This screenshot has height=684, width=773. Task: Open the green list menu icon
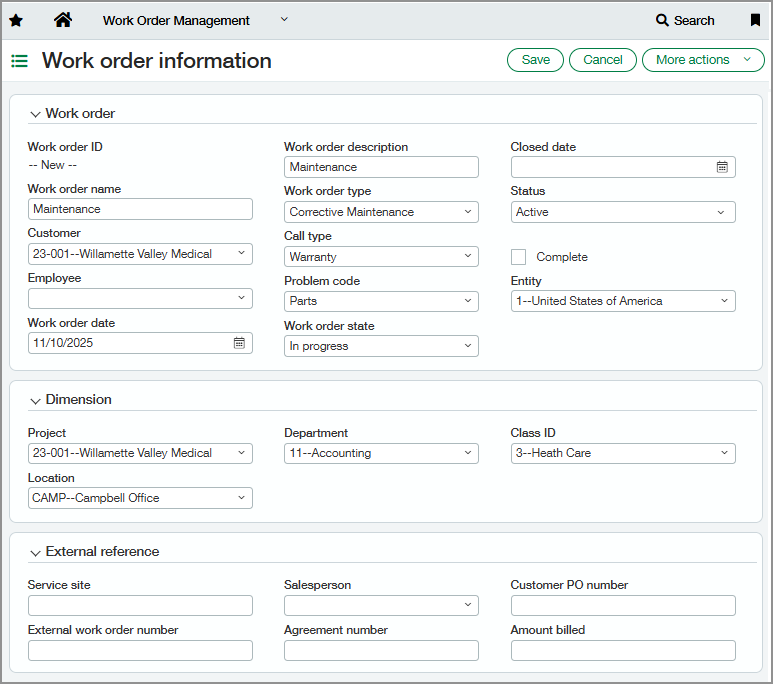pyautogui.click(x=19, y=61)
